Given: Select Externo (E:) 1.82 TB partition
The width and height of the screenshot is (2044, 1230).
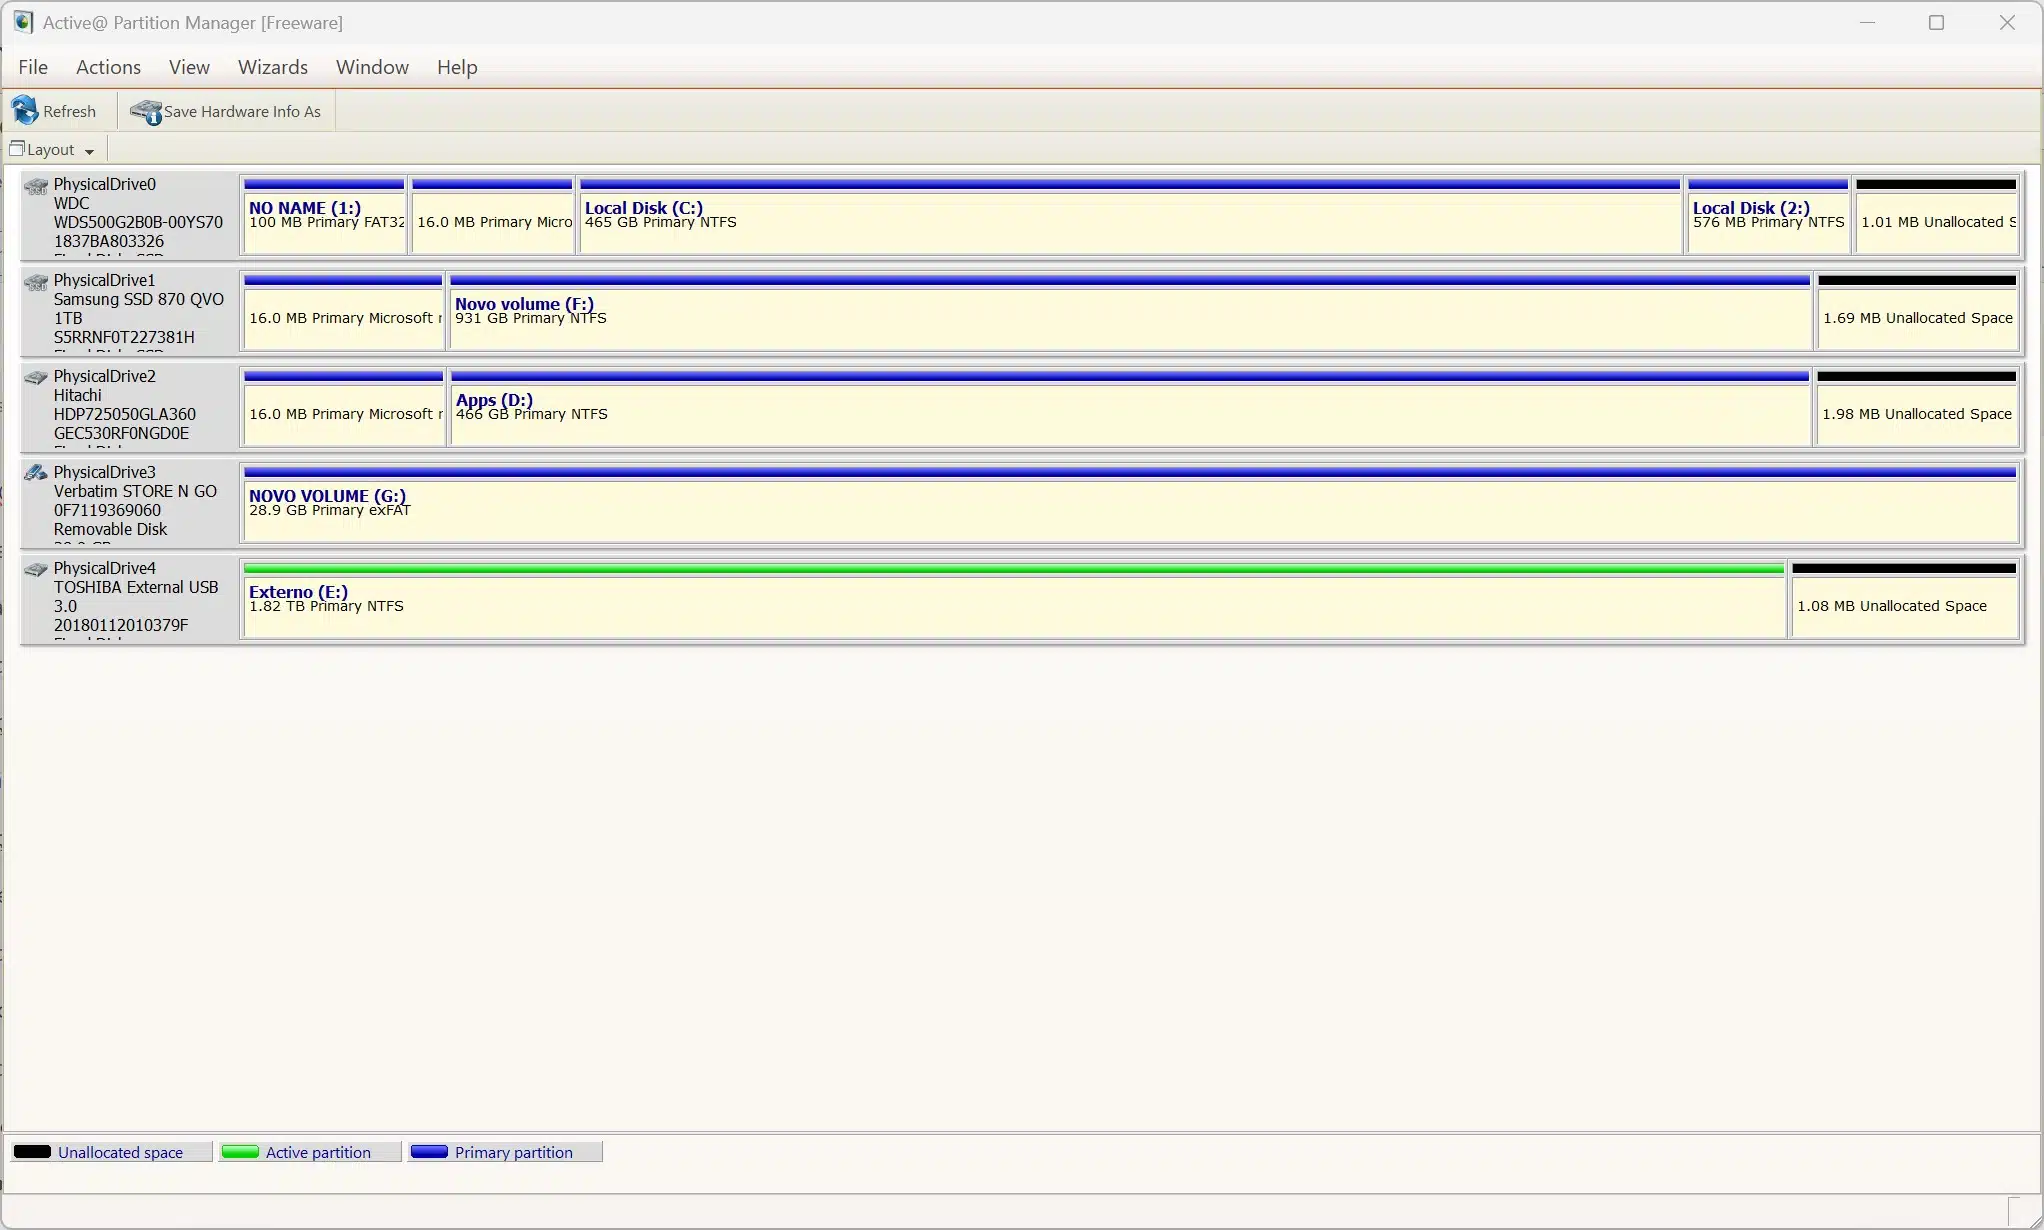Looking at the screenshot, I should click(1014, 599).
